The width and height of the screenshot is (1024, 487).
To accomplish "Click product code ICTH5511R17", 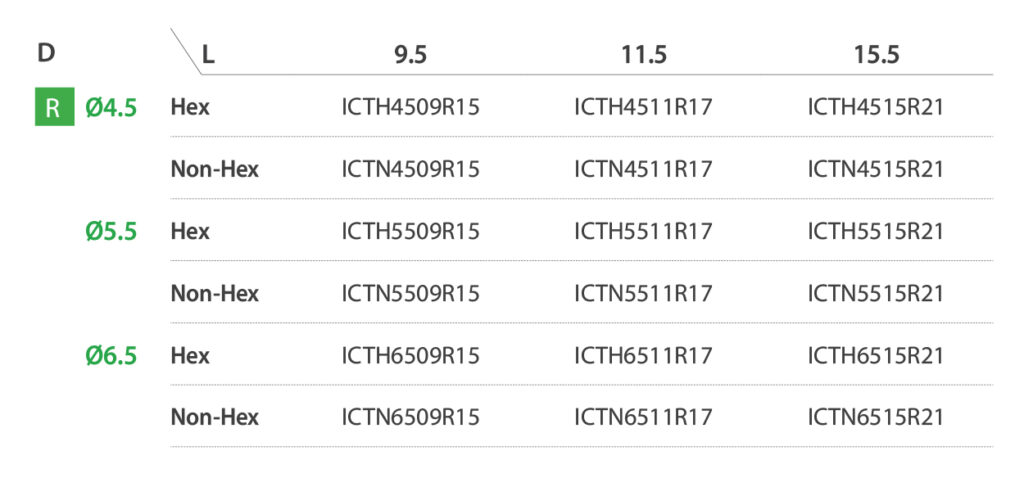I will point(643,232).
